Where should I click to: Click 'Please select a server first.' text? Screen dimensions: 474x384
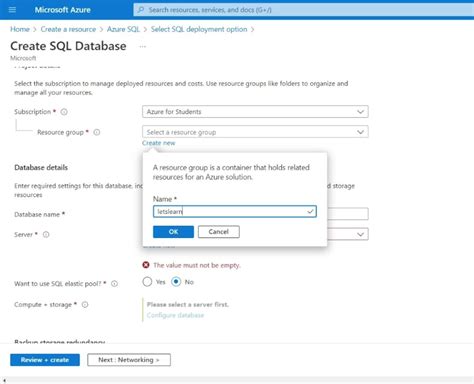(188, 304)
